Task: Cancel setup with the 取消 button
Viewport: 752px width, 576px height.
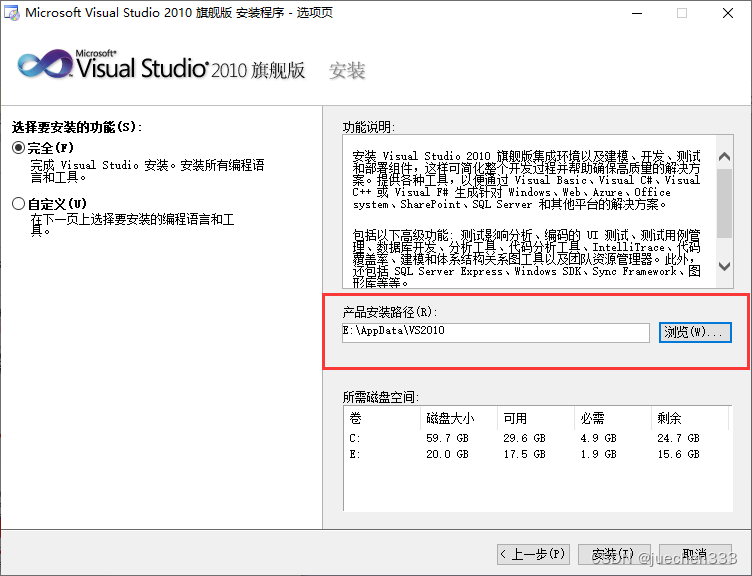Action: (695, 554)
